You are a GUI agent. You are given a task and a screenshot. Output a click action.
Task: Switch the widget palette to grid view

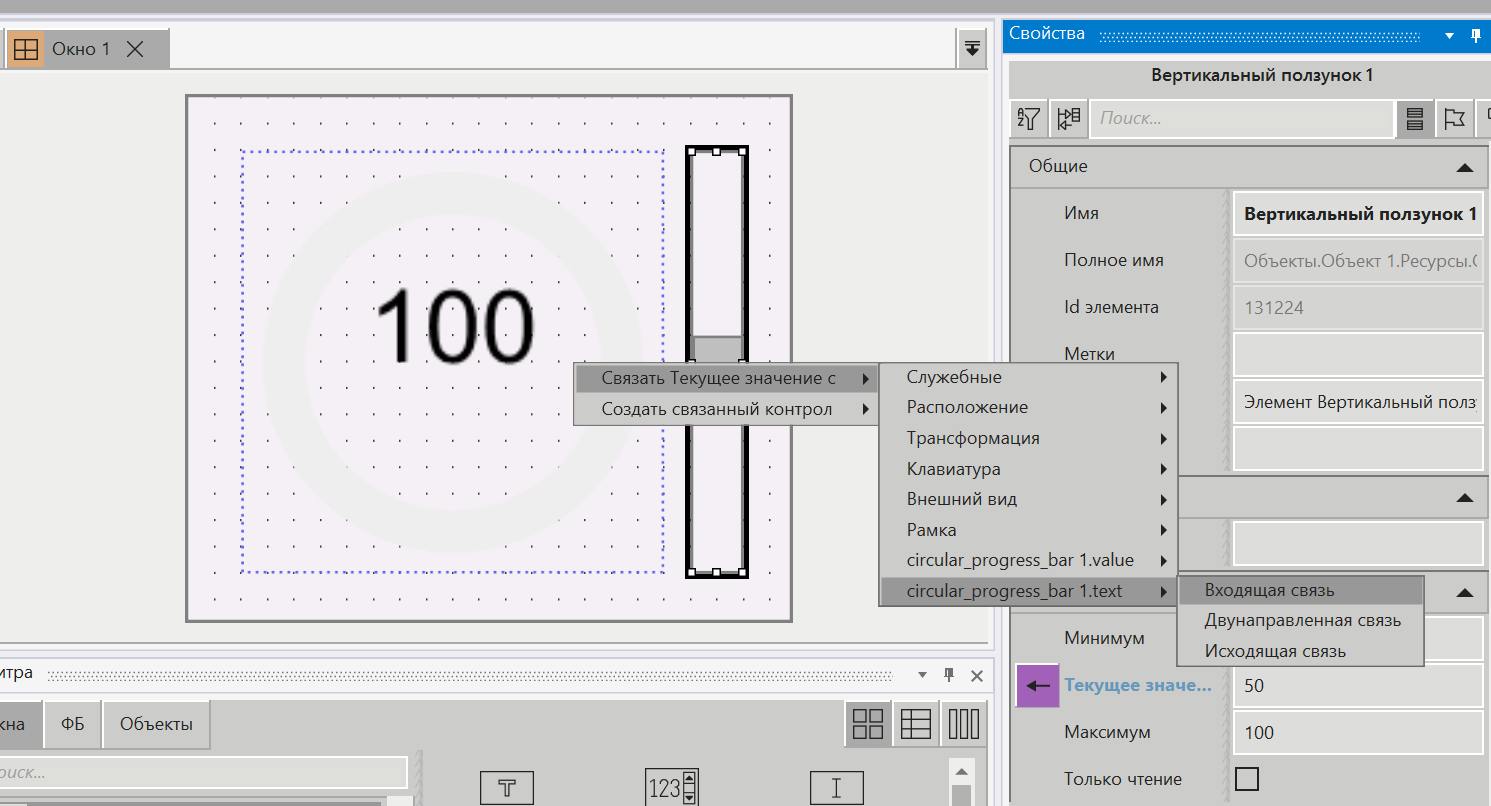coord(867,723)
